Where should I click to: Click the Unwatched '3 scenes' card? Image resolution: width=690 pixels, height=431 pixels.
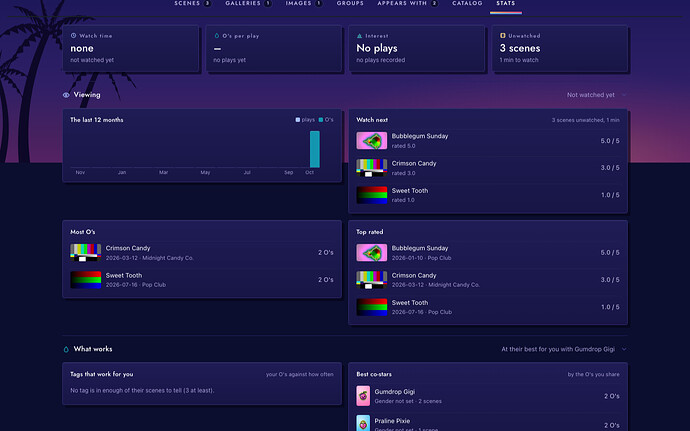[x=560, y=48]
